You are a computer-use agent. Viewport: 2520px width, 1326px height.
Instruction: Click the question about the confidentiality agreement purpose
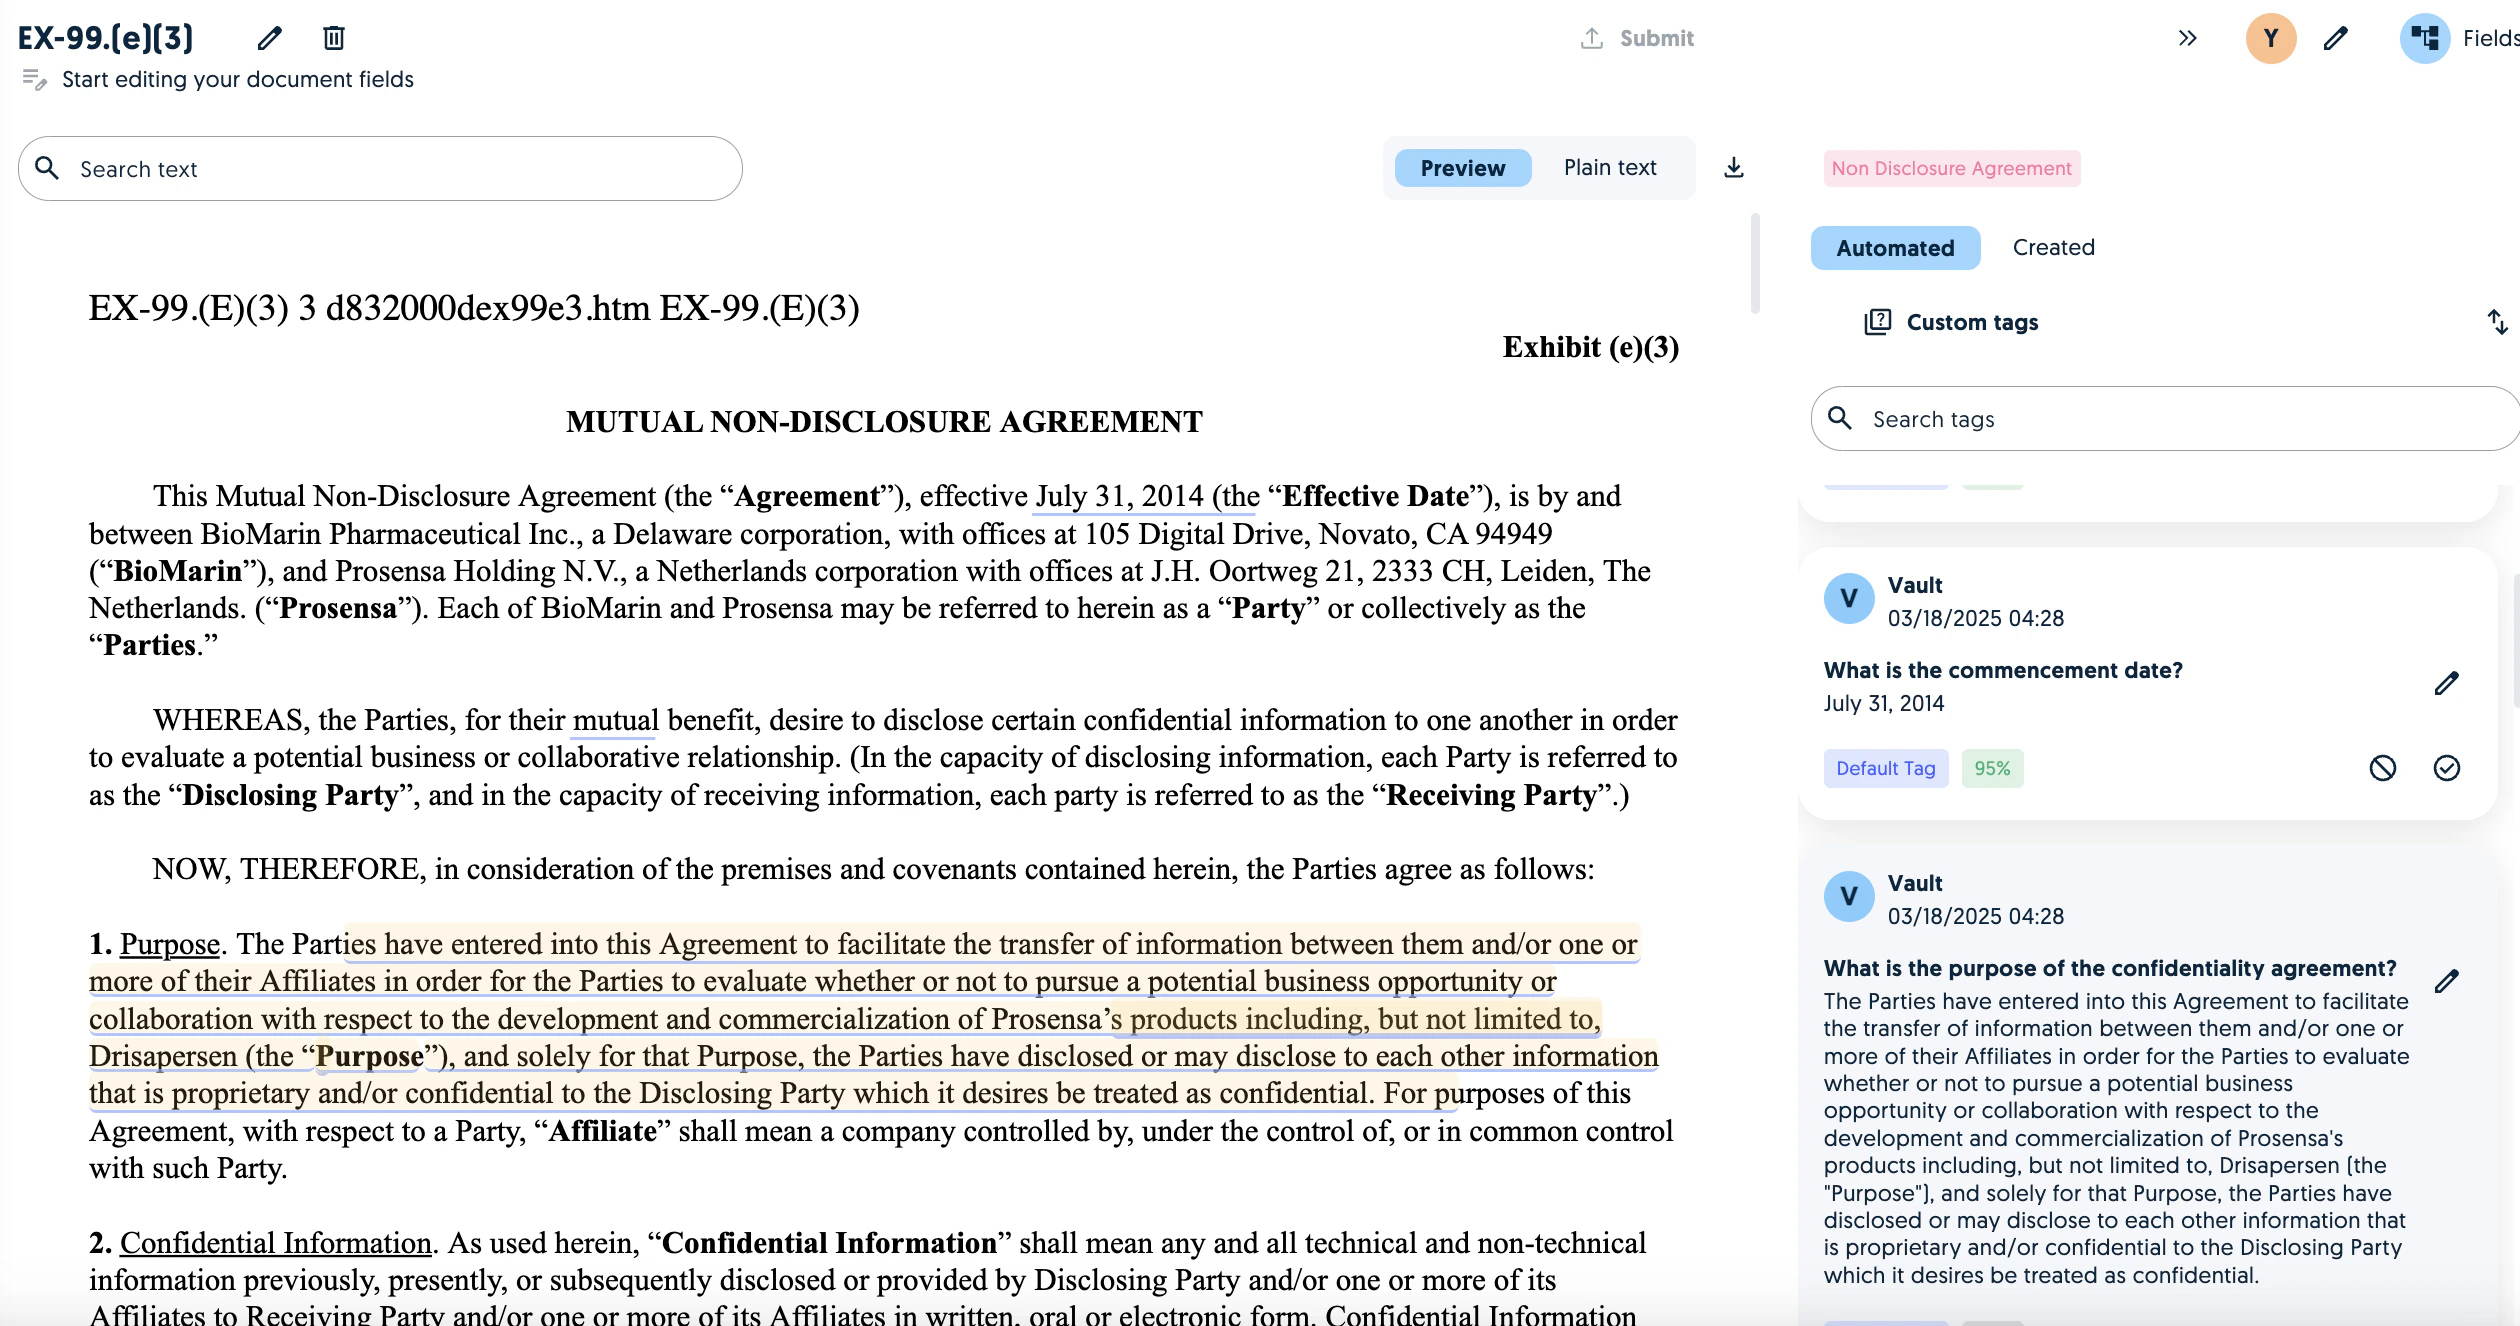coord(2110,968)
